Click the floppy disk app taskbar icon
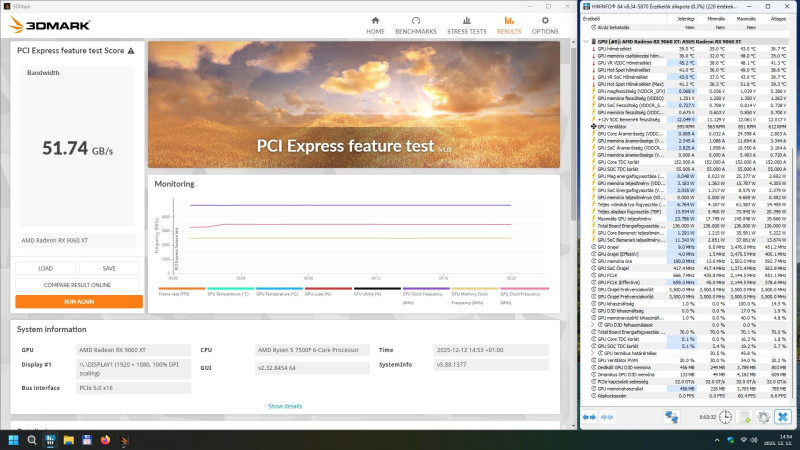This screenshot has height=450, width=800. pos(87,440)
